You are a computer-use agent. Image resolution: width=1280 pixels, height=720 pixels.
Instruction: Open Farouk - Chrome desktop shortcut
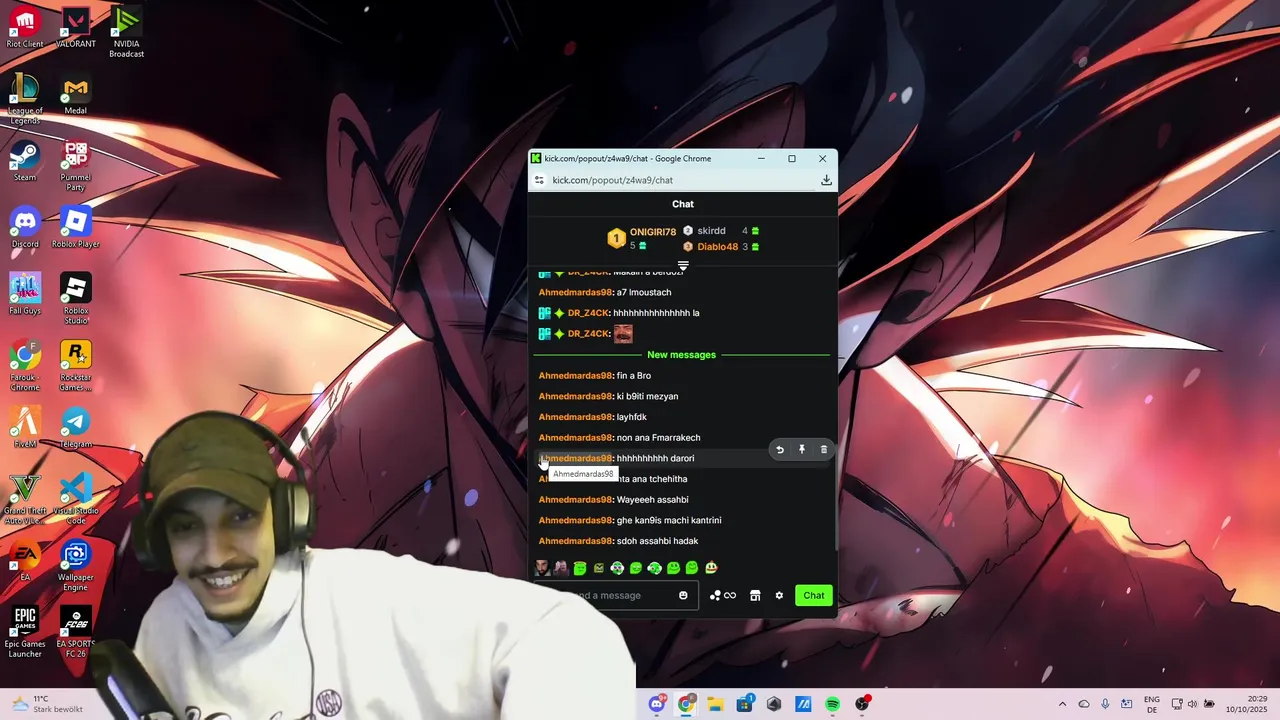[25, 366]
